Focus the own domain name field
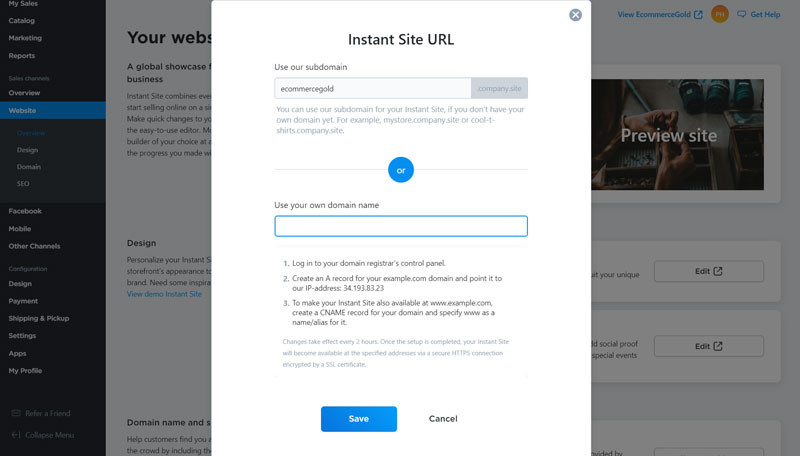 401,226
